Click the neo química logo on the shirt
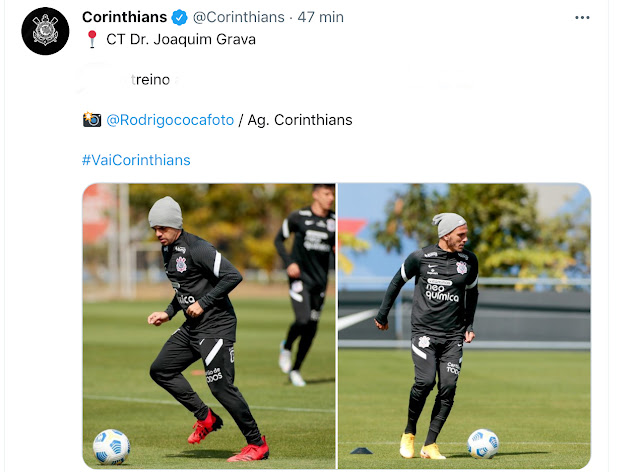Screen dimensions: 639x472 [442, 292]
